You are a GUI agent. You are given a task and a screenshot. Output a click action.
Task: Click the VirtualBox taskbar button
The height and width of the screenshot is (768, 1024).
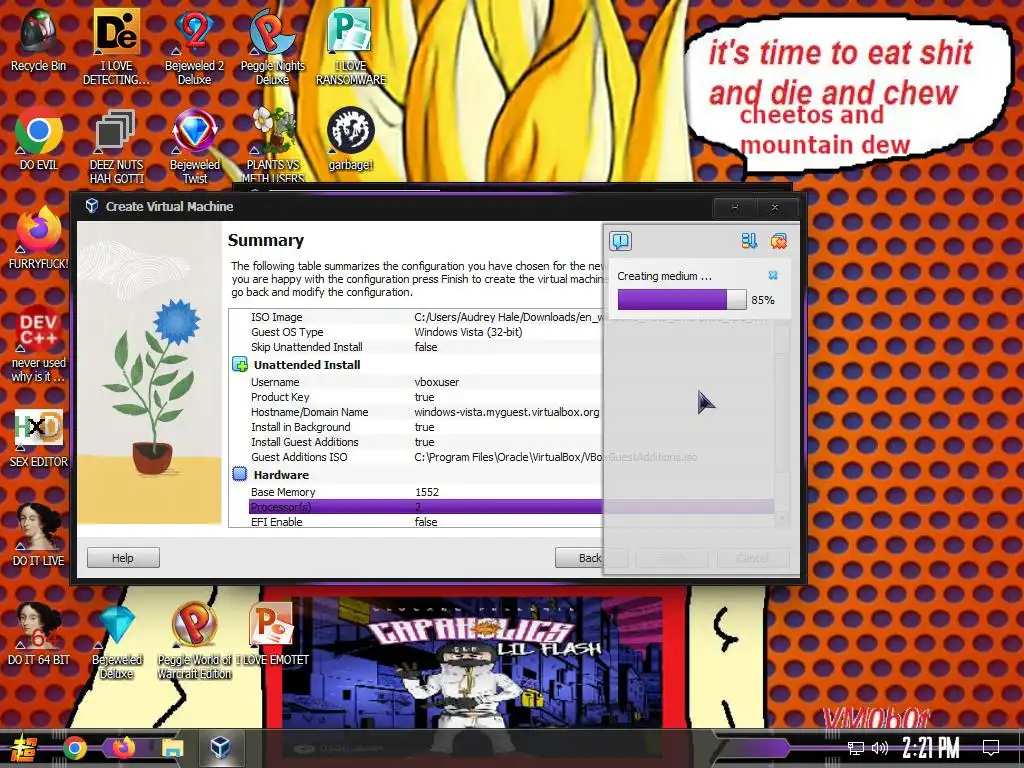[x=220, y=748]
